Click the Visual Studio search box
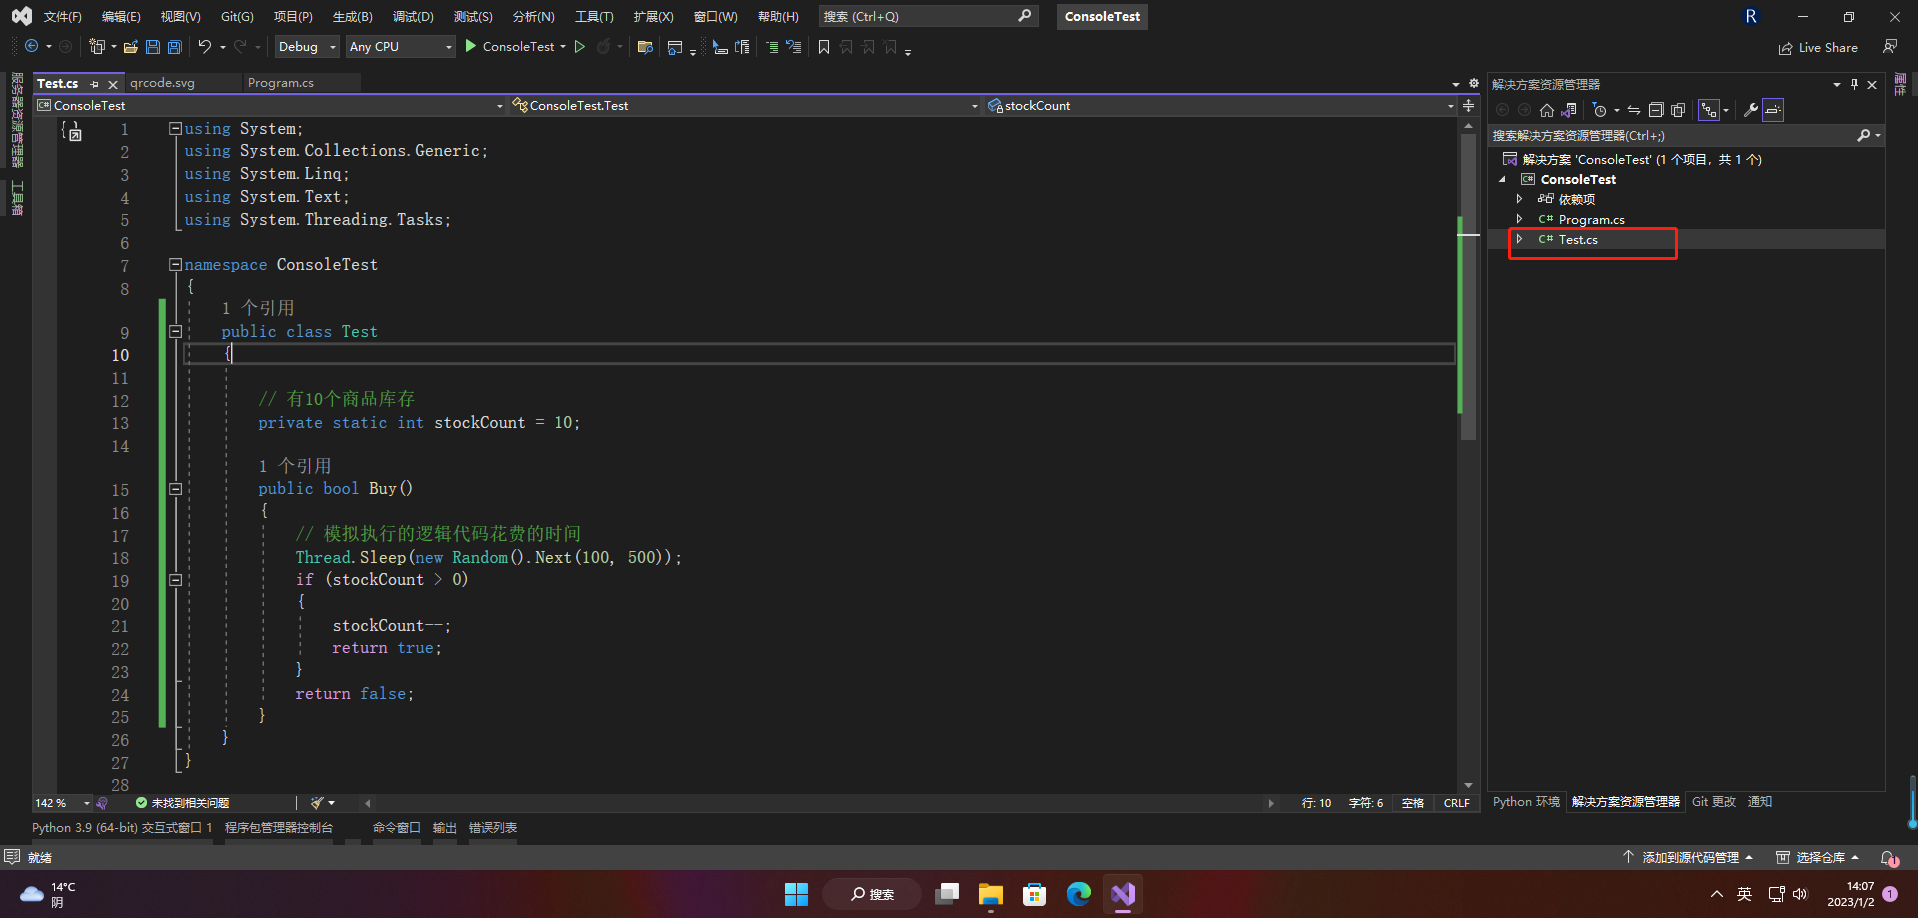Viewport: 1918px width, 918px height. pos(928,17)
